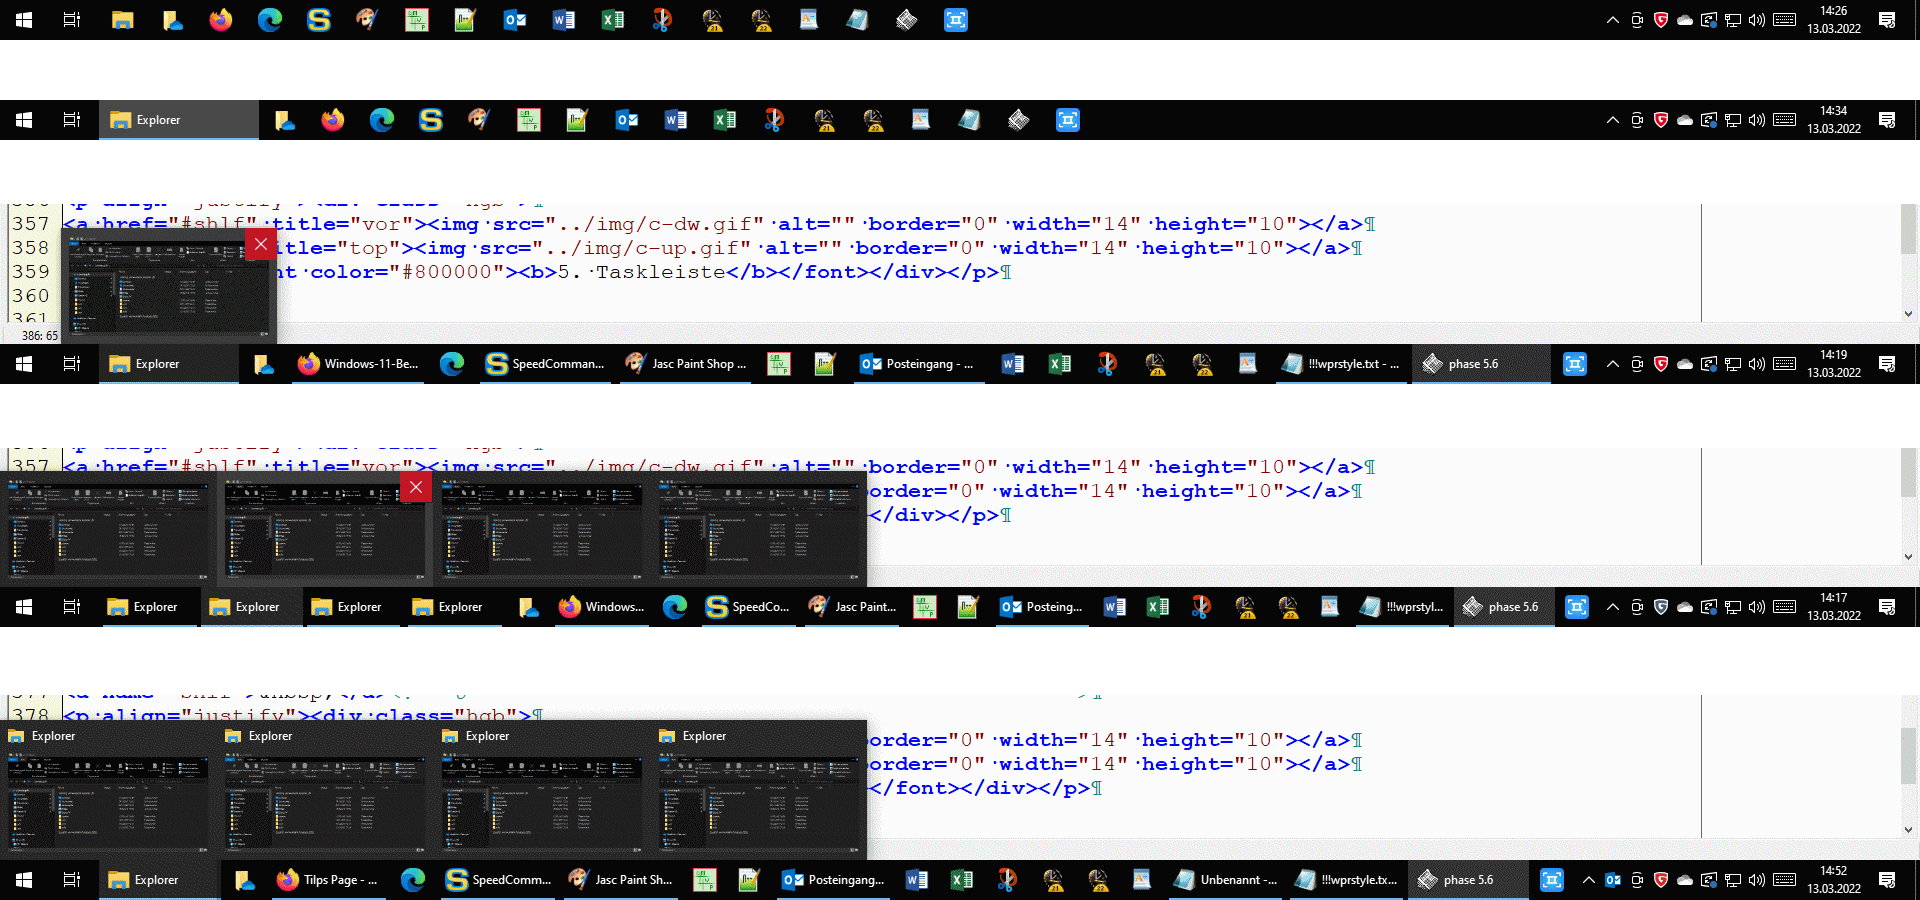1920x900 pixels.
Task: Click the highlighted second Explorer button in 14:17 taskbar
Action: [252, 607]
